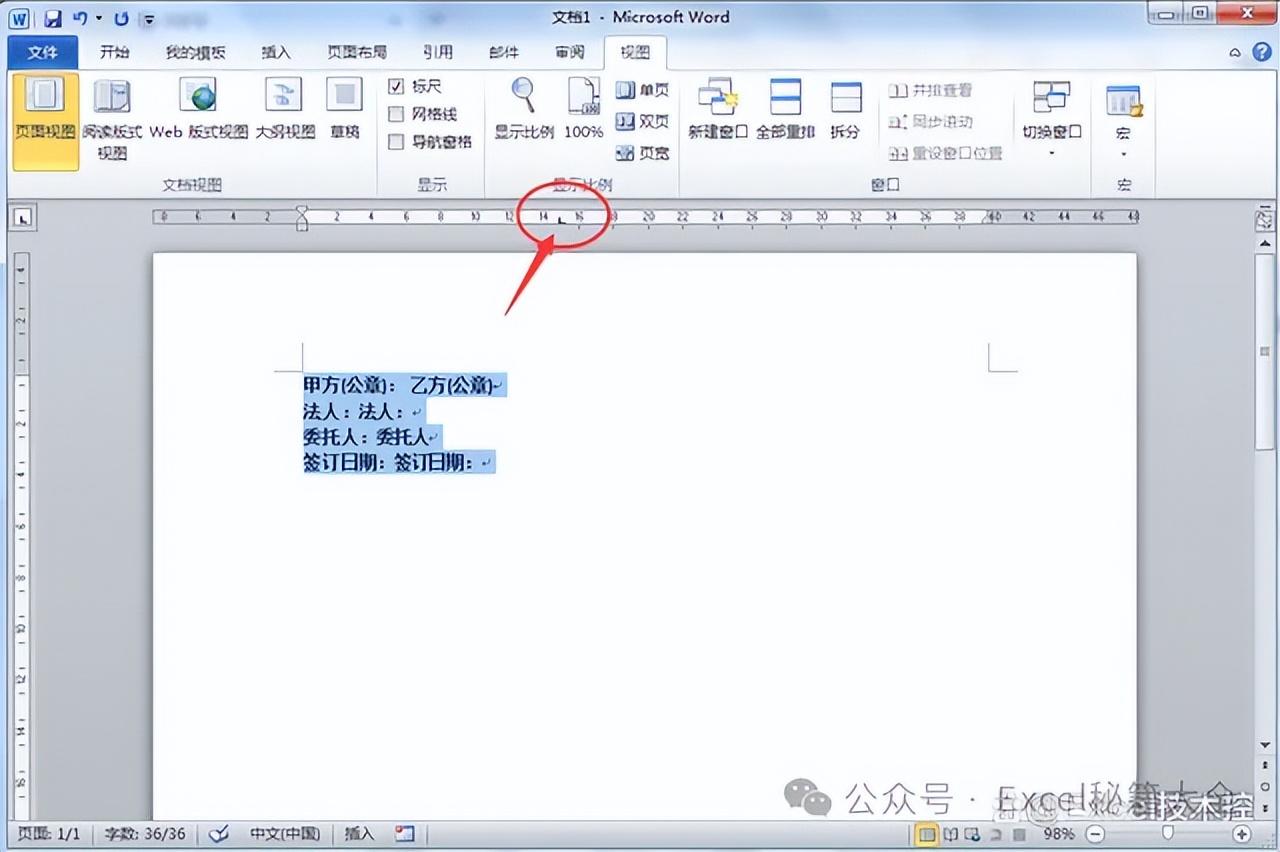
Task: Undo last action in quick access toolbar
Action: pos(81,18)
